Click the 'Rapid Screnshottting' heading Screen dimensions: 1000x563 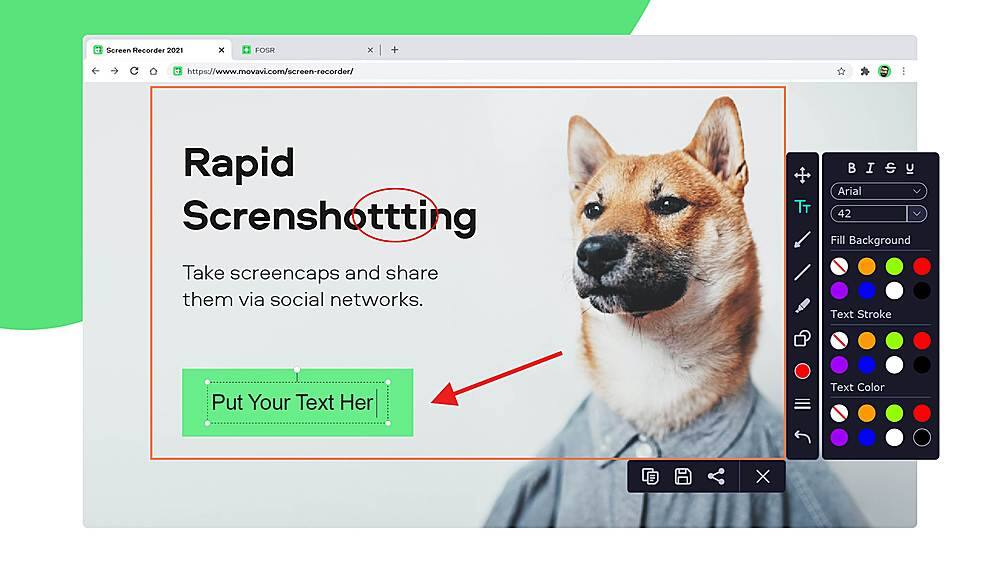(x=329, y=191)
